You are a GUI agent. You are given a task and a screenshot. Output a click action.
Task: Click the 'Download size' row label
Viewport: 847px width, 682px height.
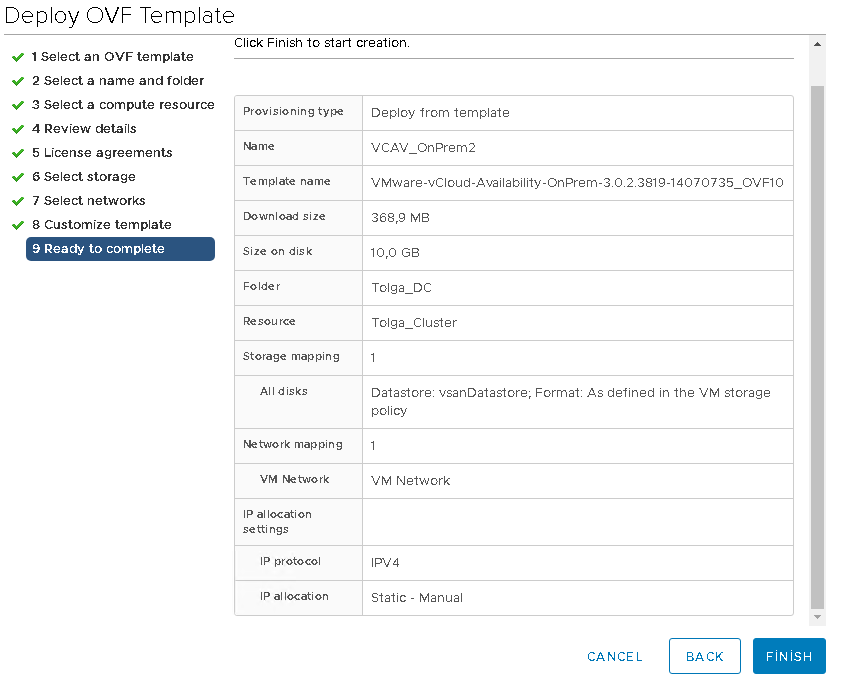click(284, 216)
